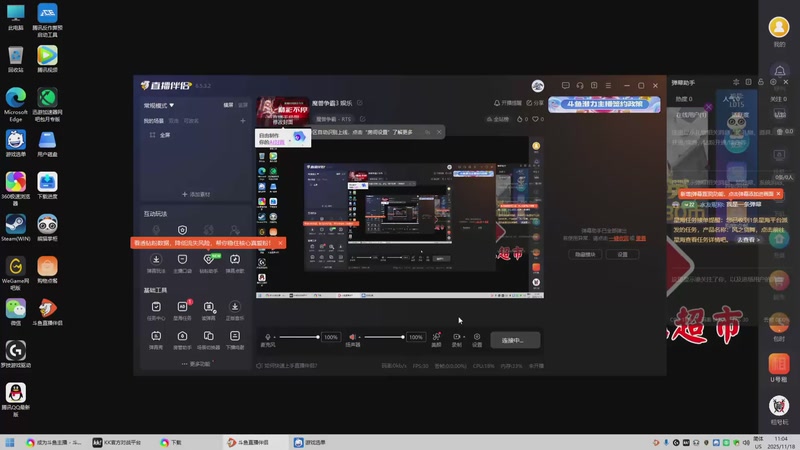Mute the speaker 扬声器 icon
800x450 pixels.
point(353,337)
